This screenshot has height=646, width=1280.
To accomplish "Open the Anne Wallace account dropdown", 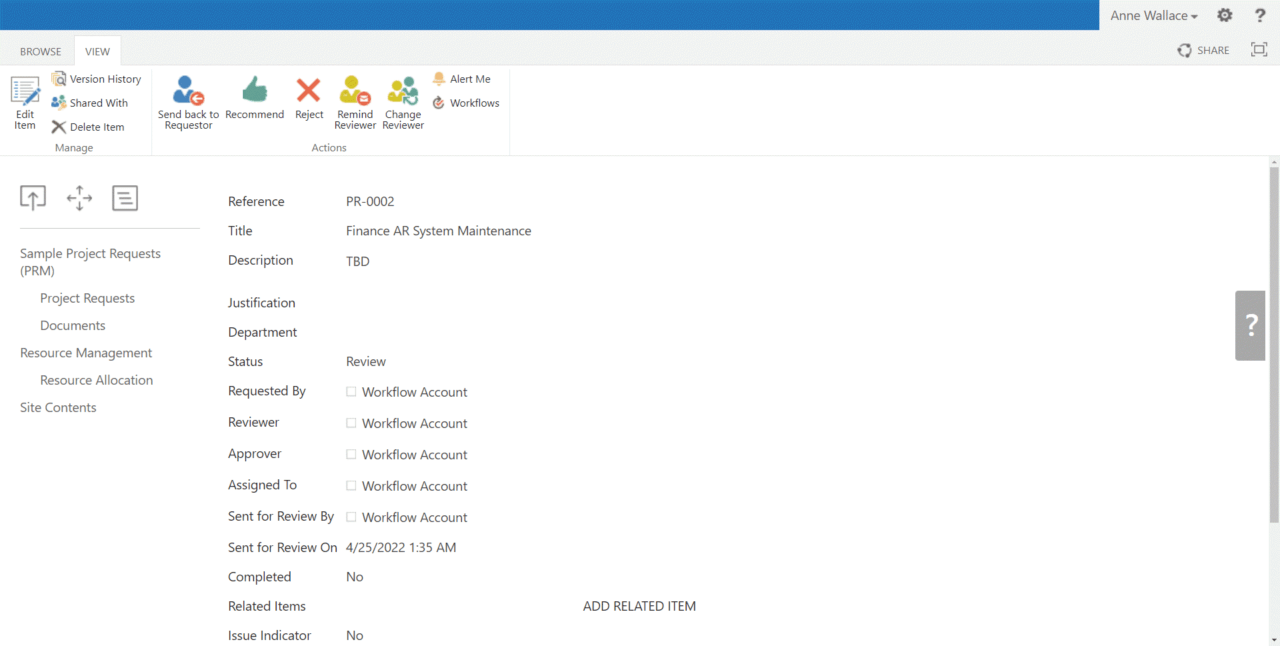I will tap(1154, 15).
